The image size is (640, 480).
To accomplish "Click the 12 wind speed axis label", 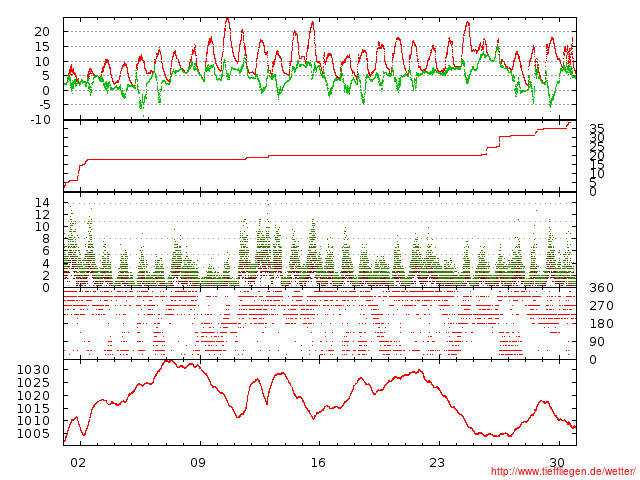I will tap(42, 215).
